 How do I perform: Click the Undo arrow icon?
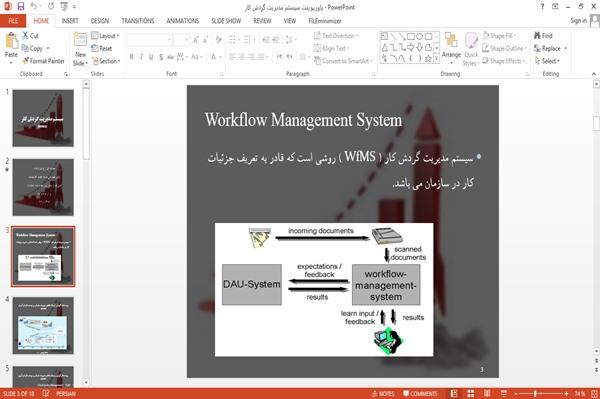pos(34,7)
